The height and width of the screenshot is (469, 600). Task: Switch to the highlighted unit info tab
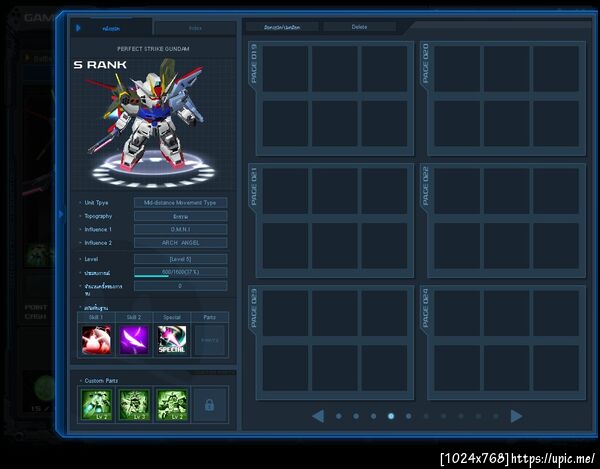[112, 28]
